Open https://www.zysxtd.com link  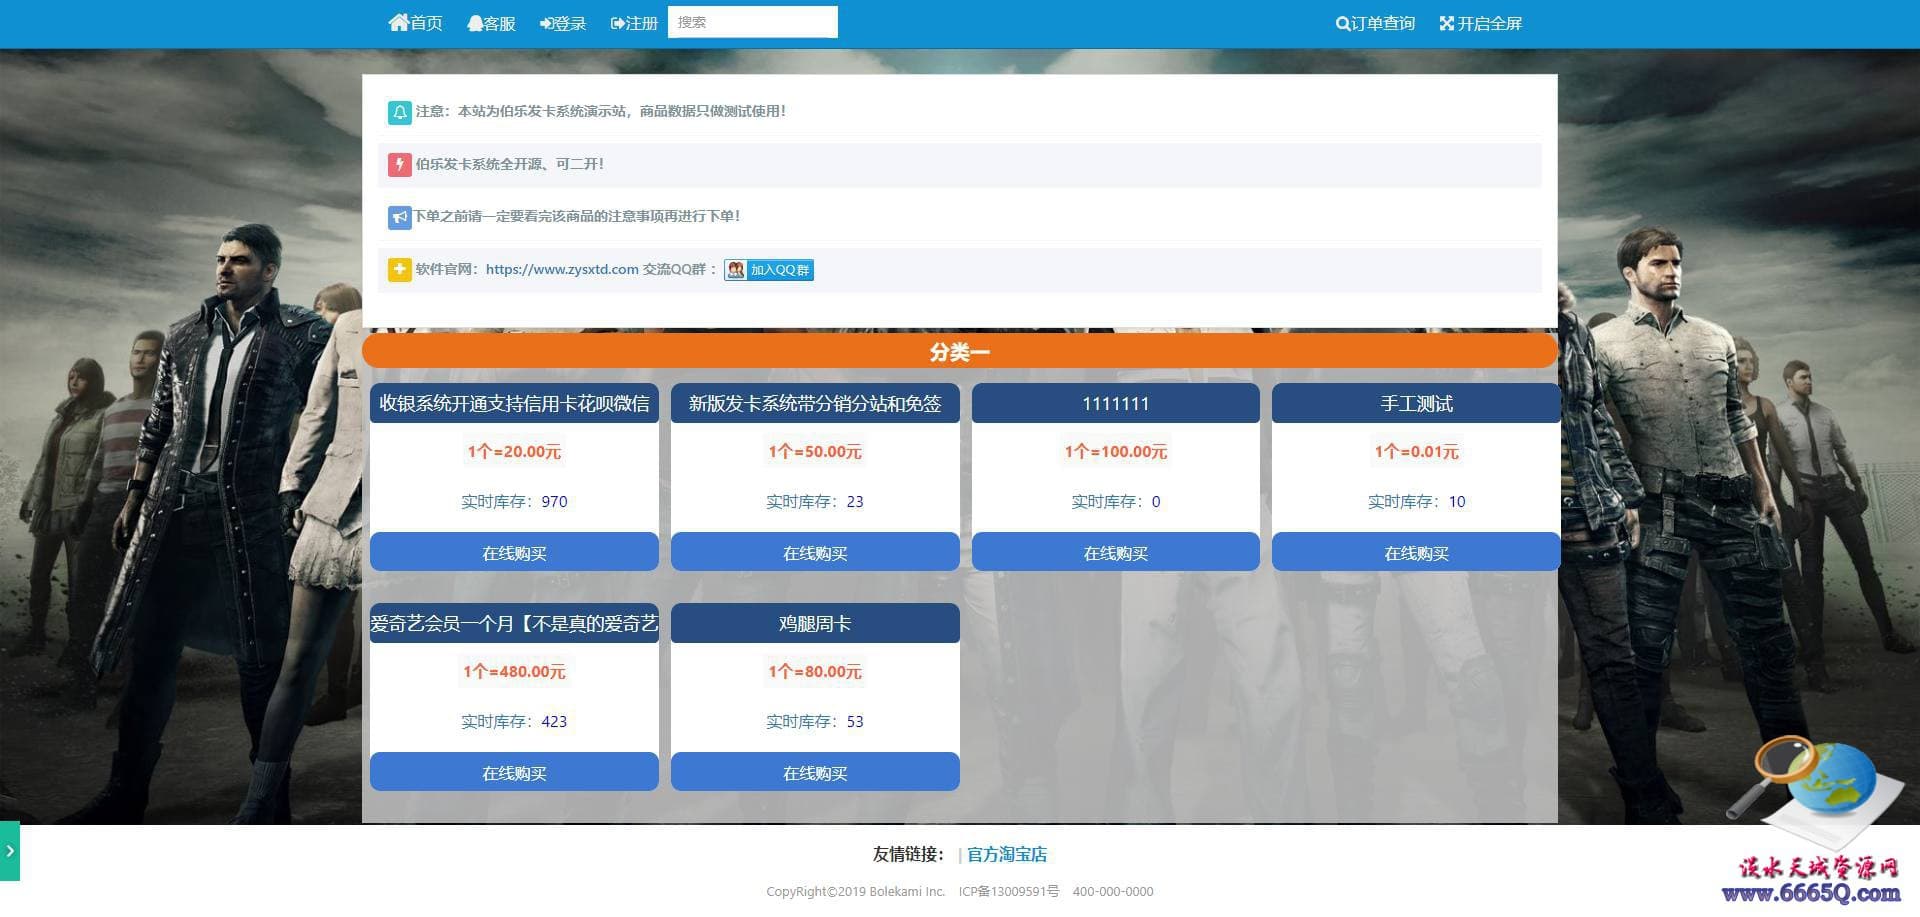[562, 269]
